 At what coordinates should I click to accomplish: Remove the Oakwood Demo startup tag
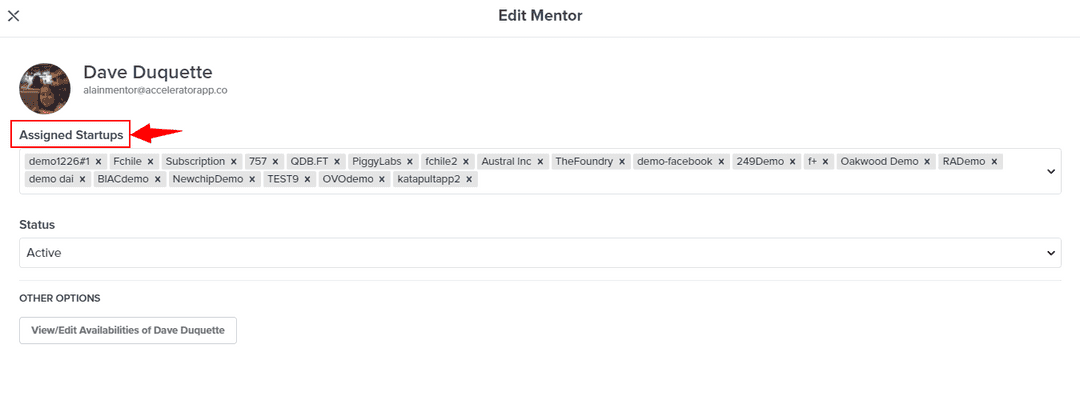pos(927,161)
